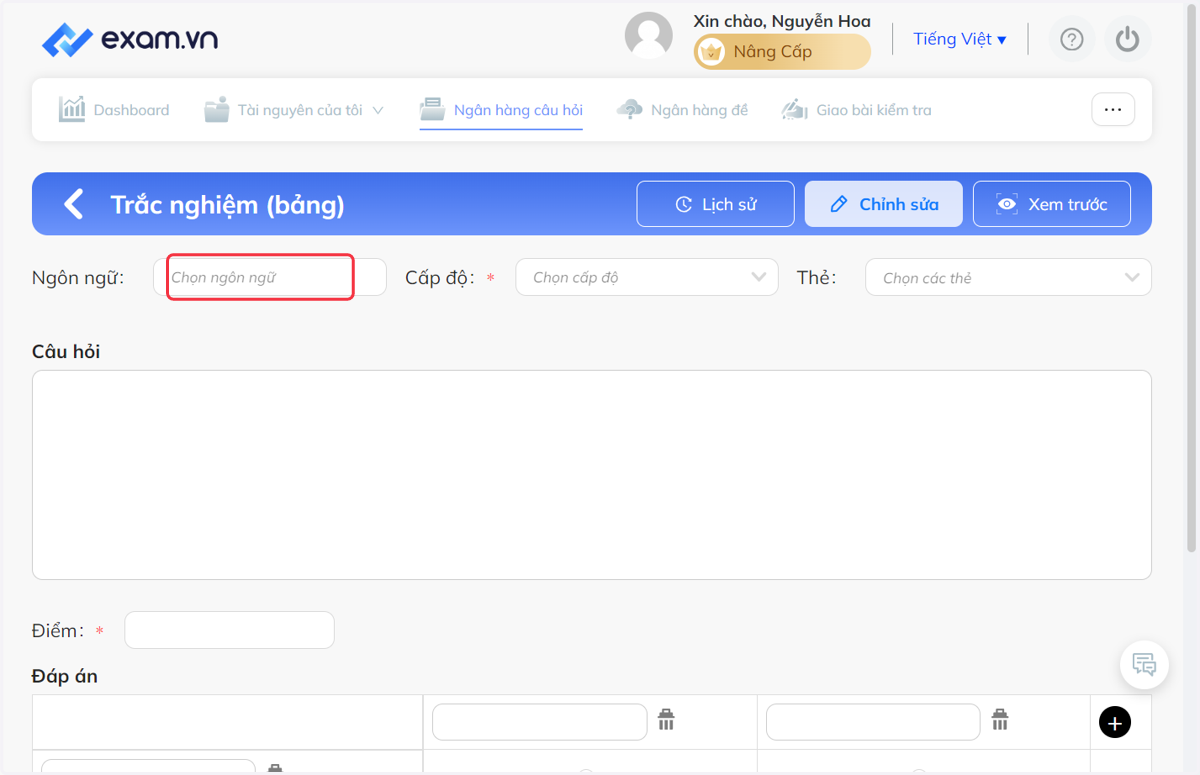Click the vertical page scrollbar
The height and width of the screenshot is (775, 1200).
pyautogui.click(x=1191, y=280)
